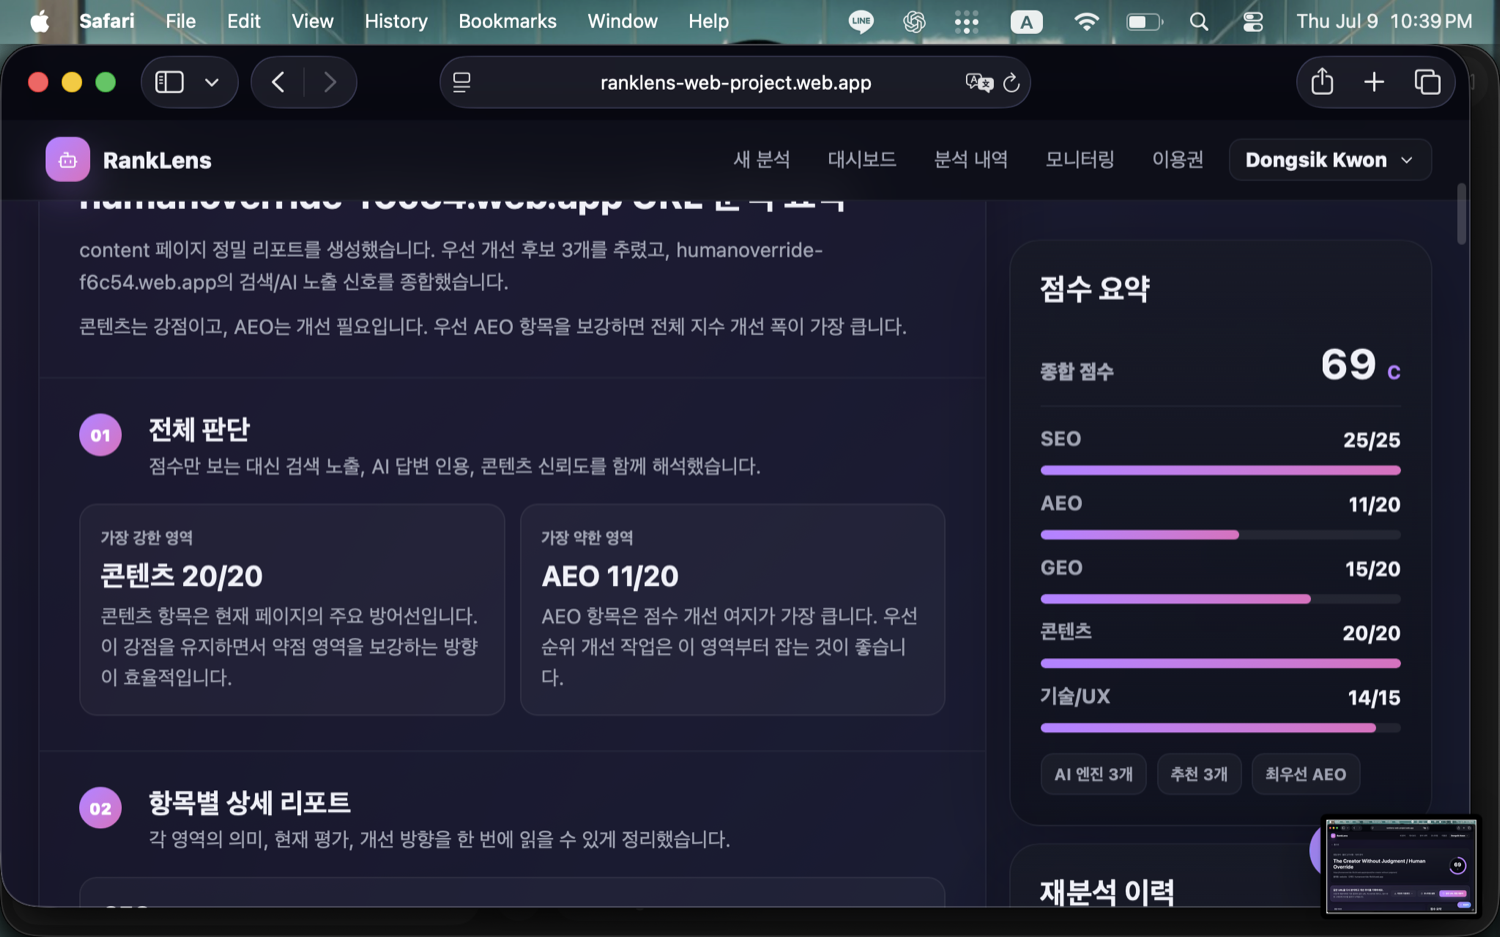
Task: Click the RankLens brand name
Action: (x=157, y=160)
